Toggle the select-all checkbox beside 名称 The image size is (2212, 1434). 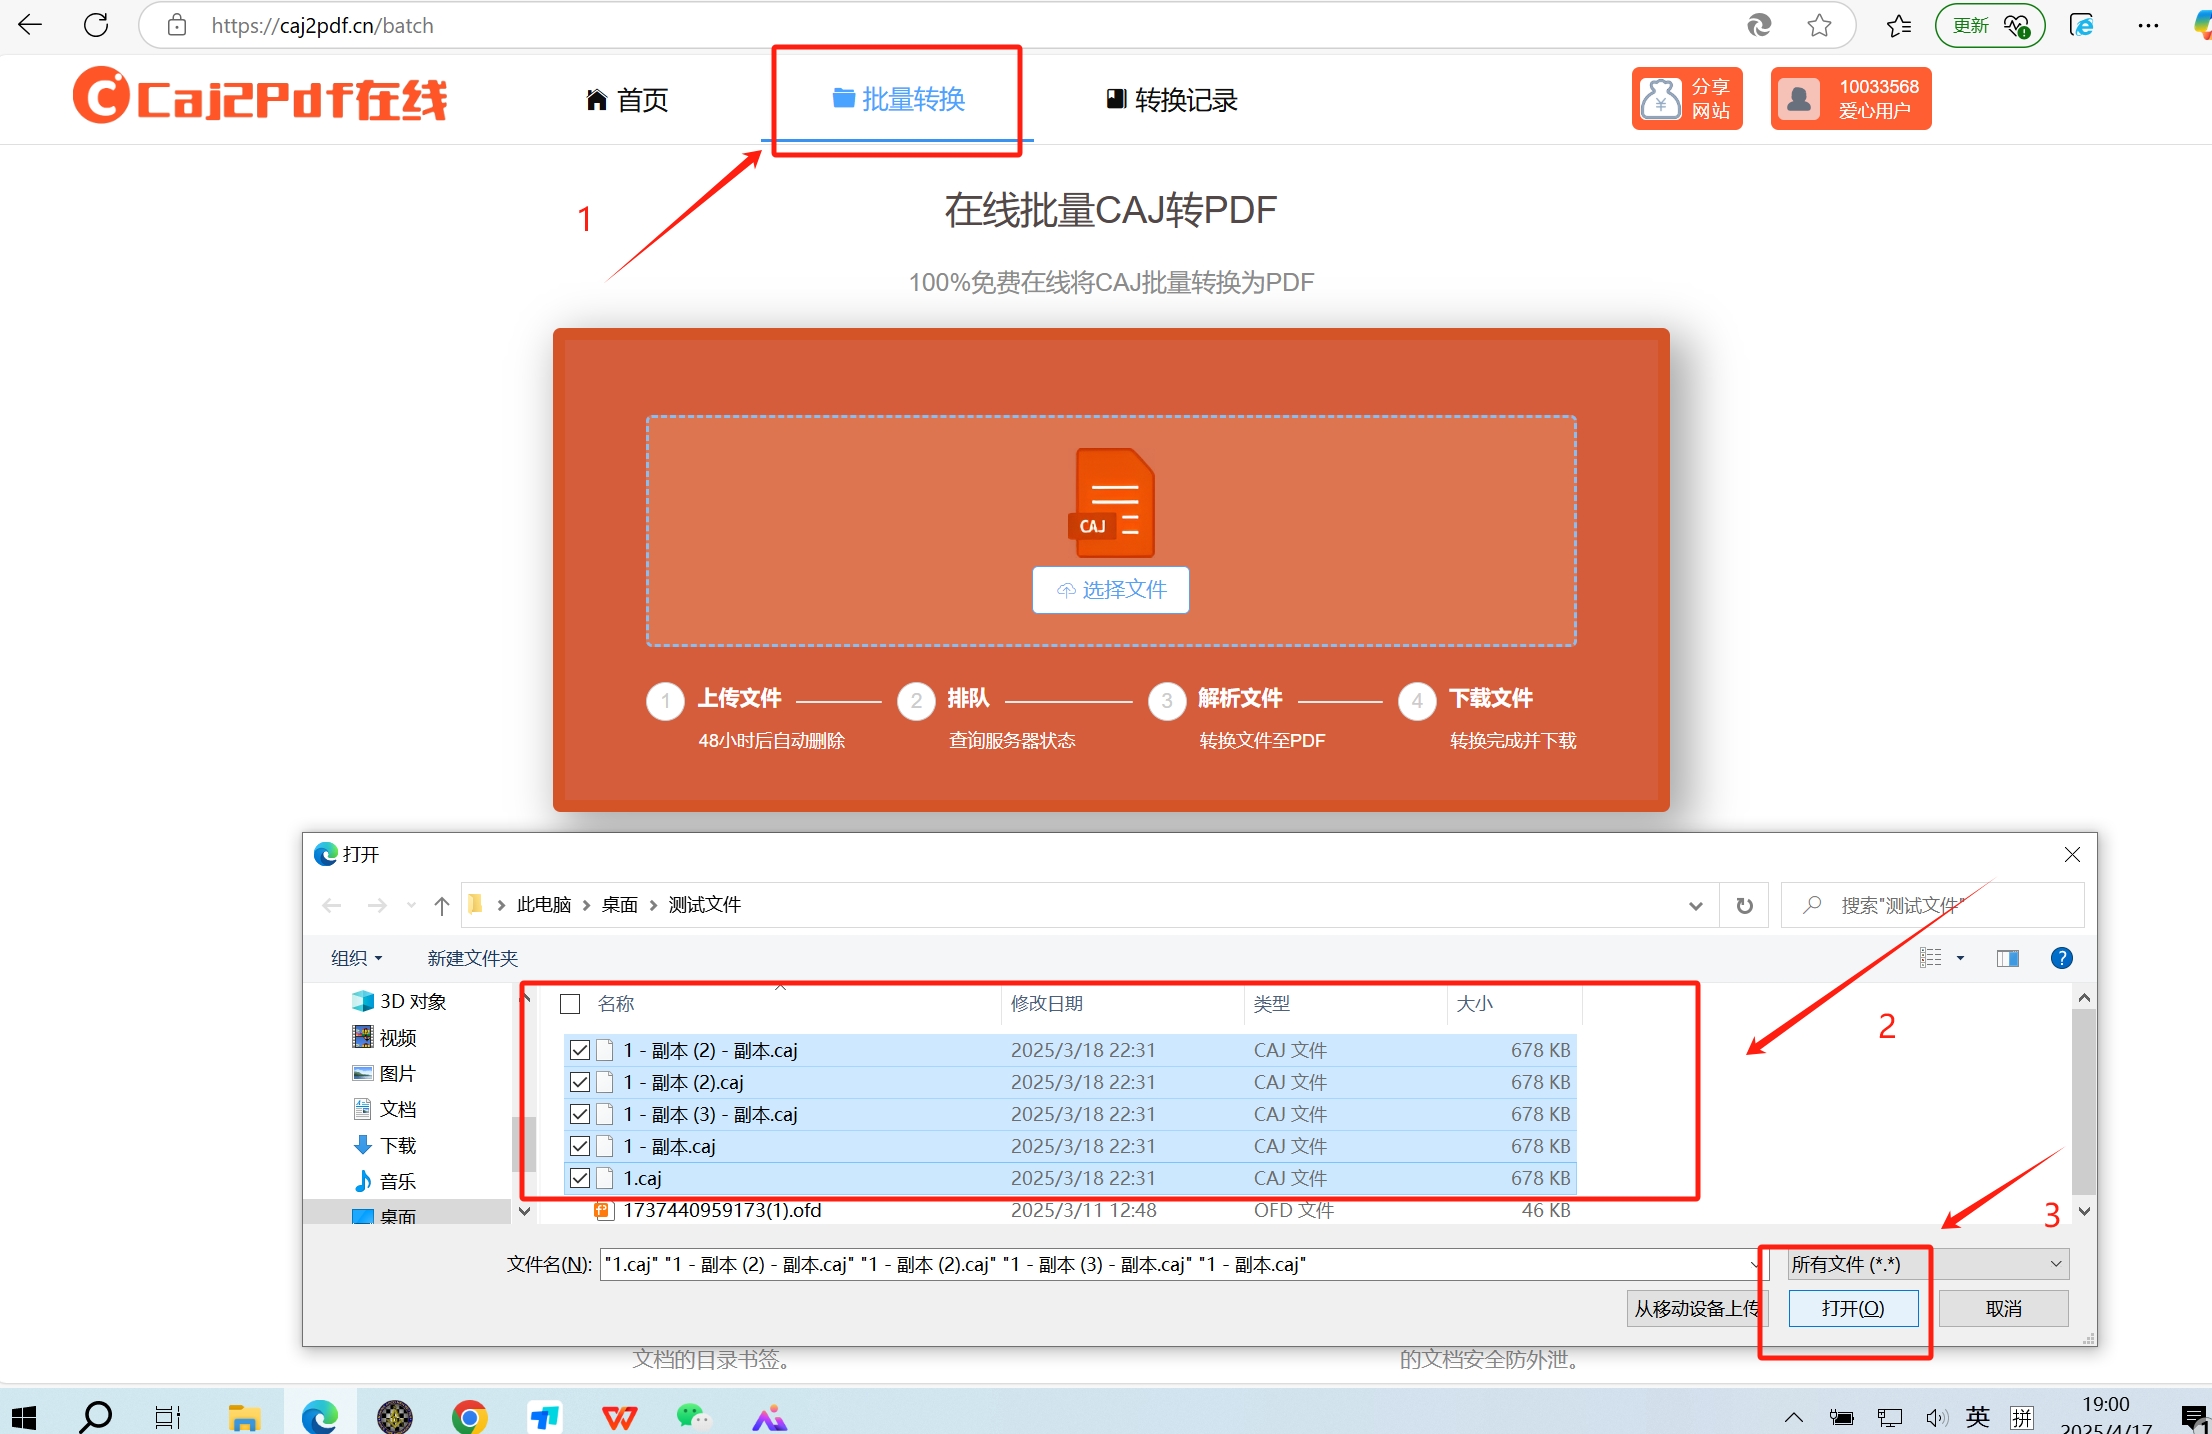[571, 1003]
